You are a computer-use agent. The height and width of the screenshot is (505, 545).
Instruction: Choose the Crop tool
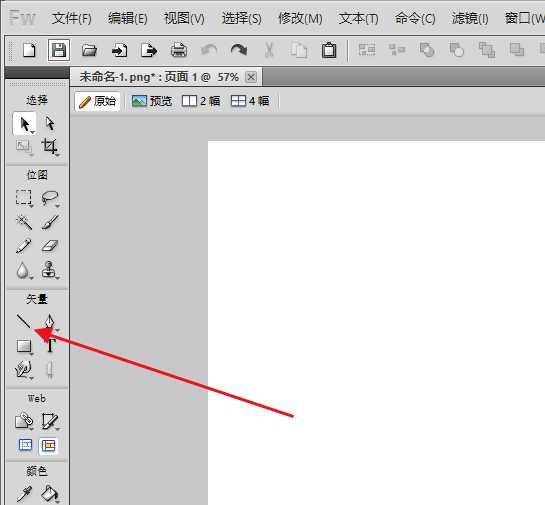(x=49, y=146)
